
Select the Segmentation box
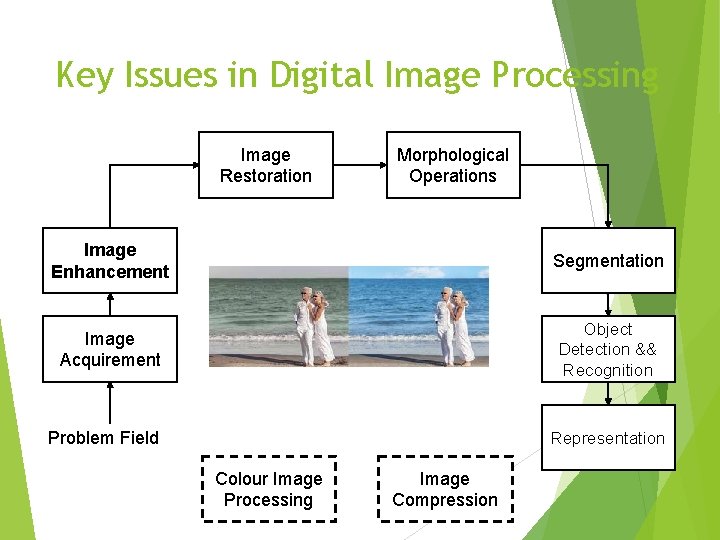pyautogui.click(x=608, y=260)
